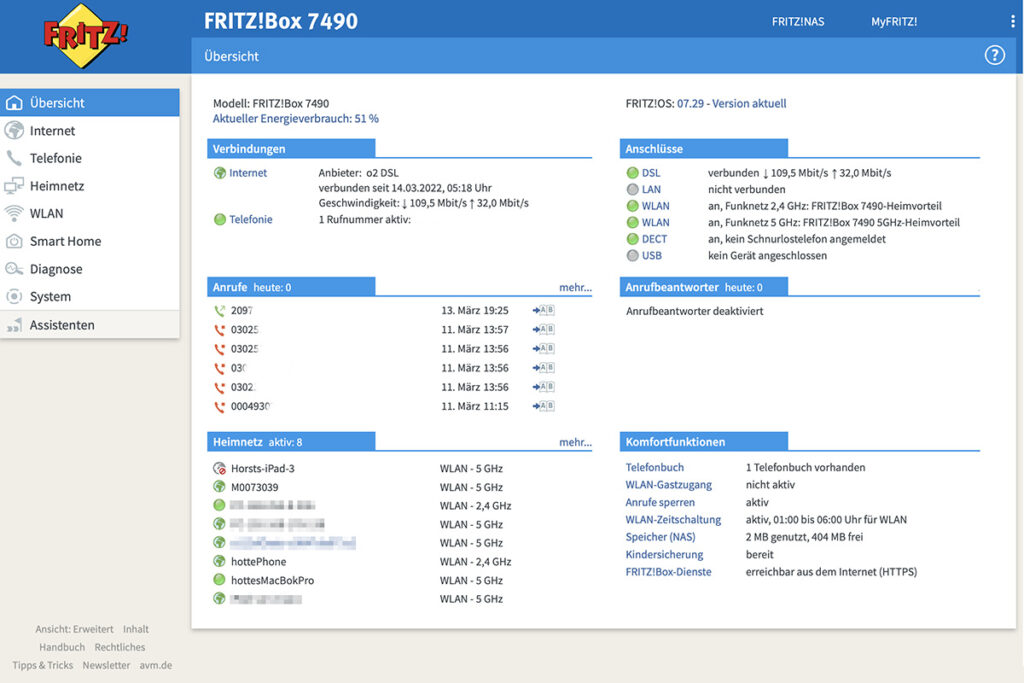The image size is (1024, 683).
Task: Click the Heimnetz computers icon
Action: (14, 186)
